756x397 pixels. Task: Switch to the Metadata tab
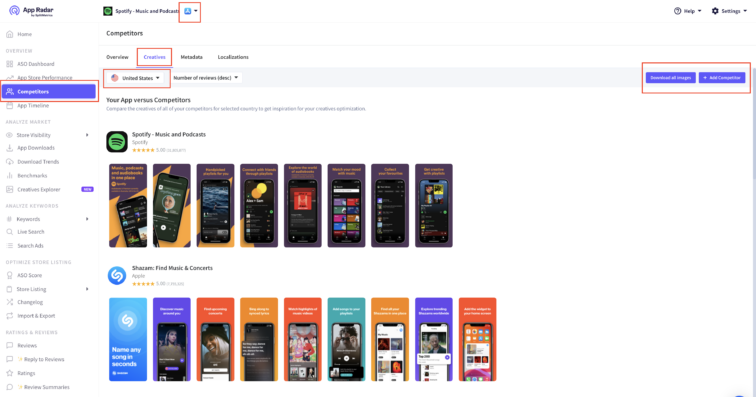[x=191, y=57]
